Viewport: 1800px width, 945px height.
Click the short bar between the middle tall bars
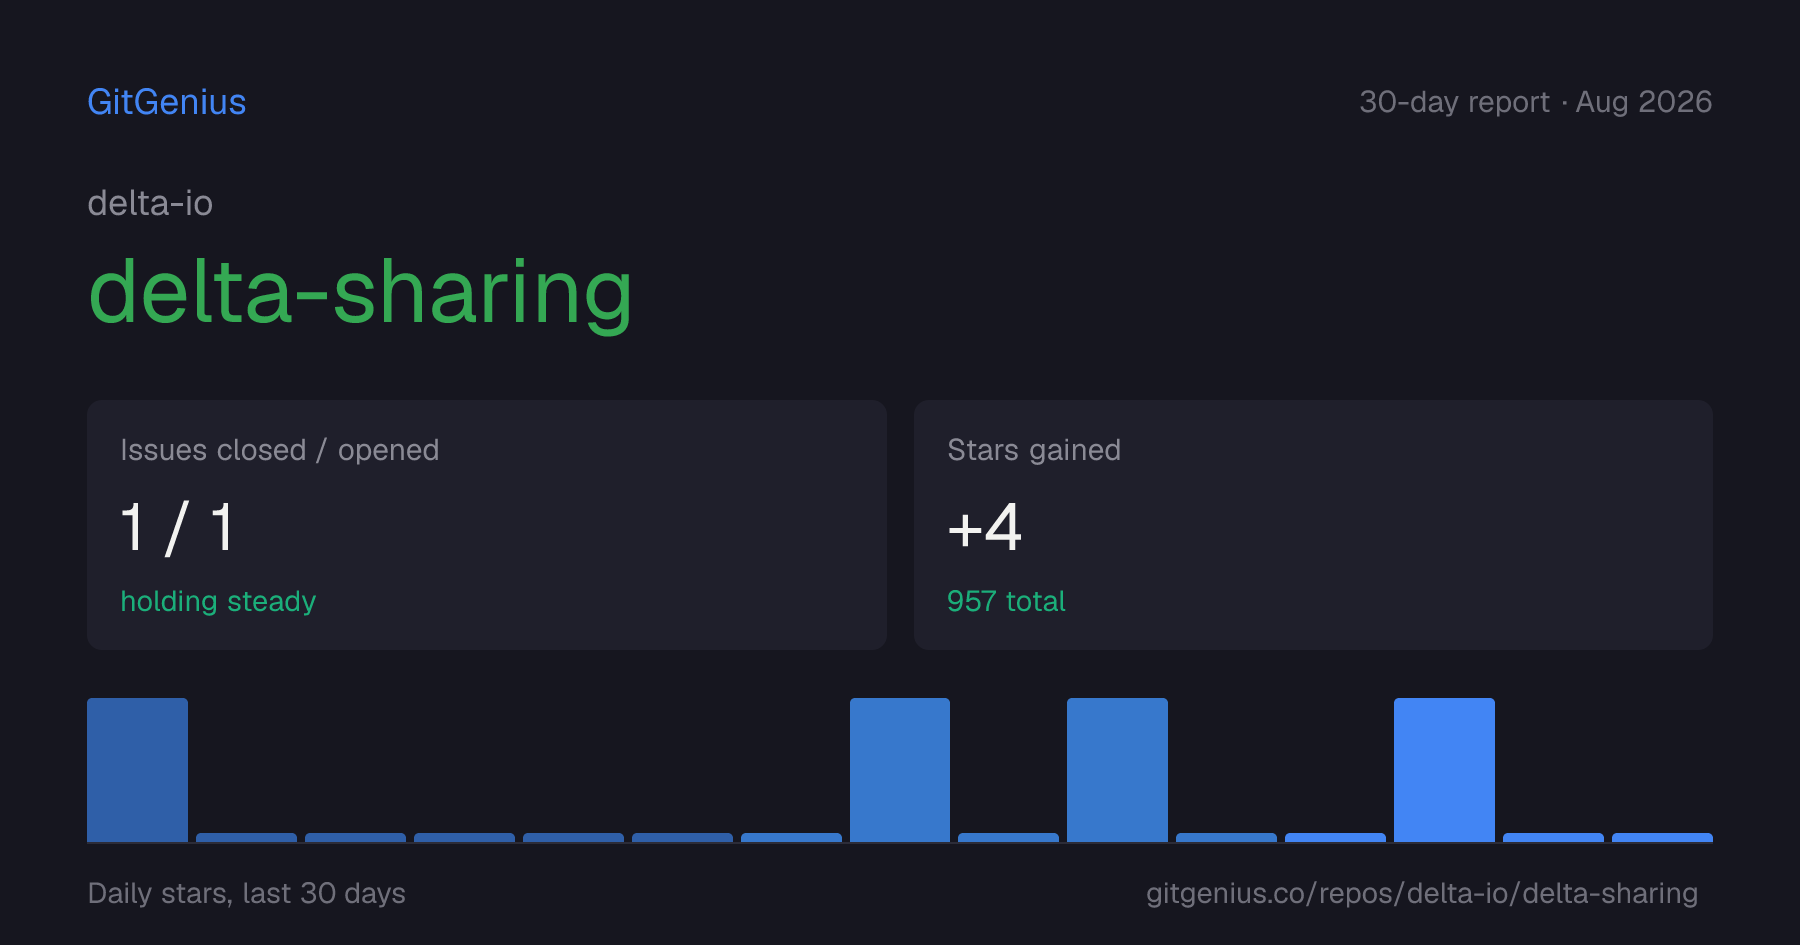[x=1008, y=837]
